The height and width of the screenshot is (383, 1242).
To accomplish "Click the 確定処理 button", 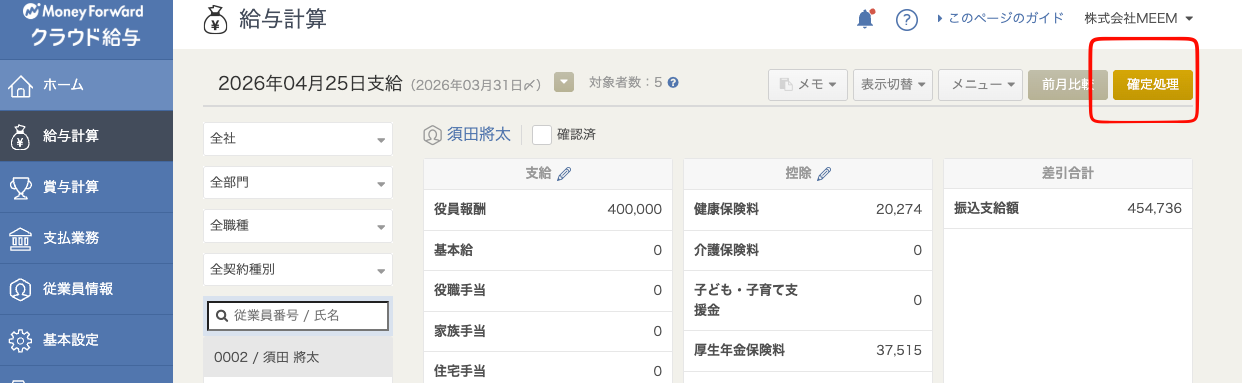I will 1153,85.
